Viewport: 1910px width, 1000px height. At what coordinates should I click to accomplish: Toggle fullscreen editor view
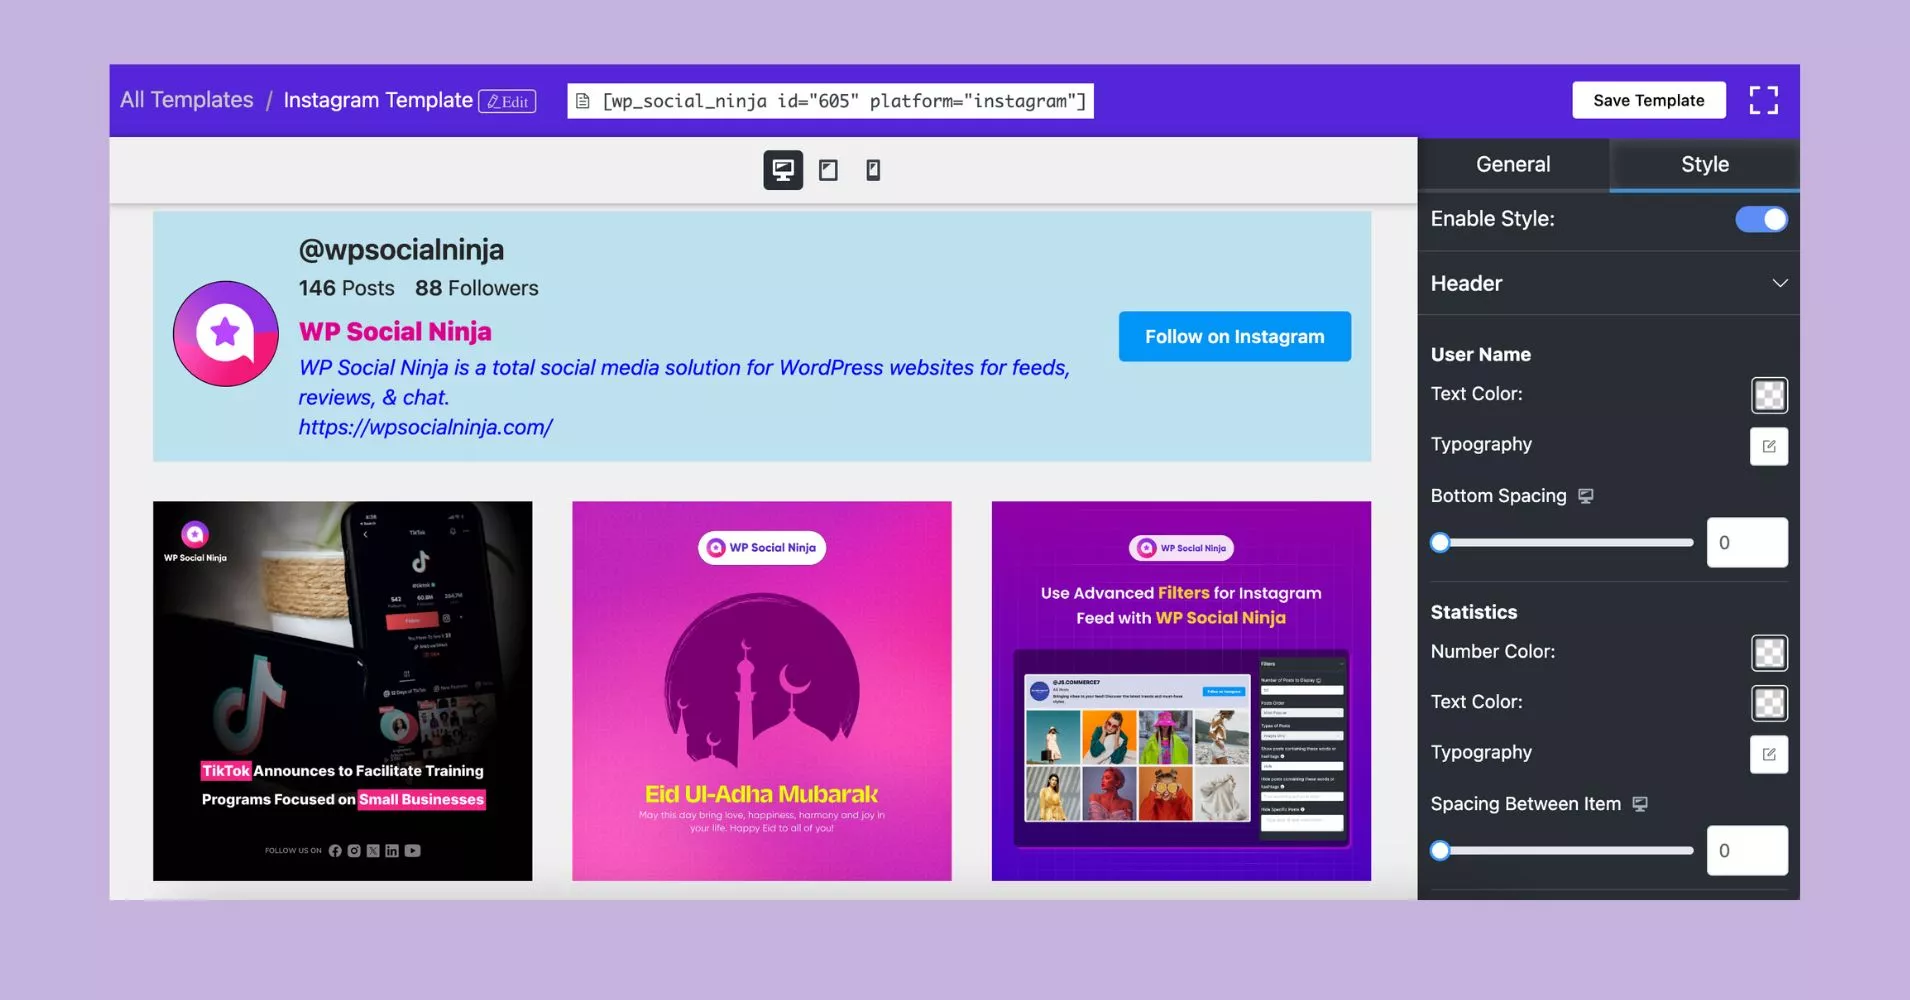pos(1763,100)
